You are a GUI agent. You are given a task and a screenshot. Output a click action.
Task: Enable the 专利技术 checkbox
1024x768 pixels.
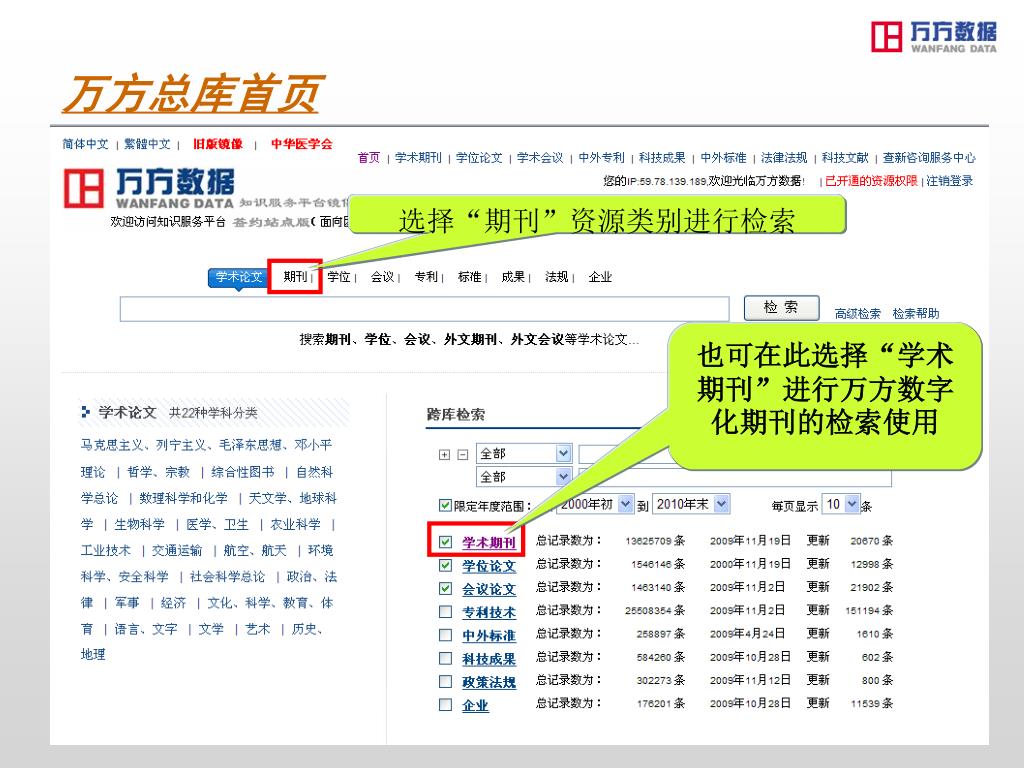pos(445,612)
